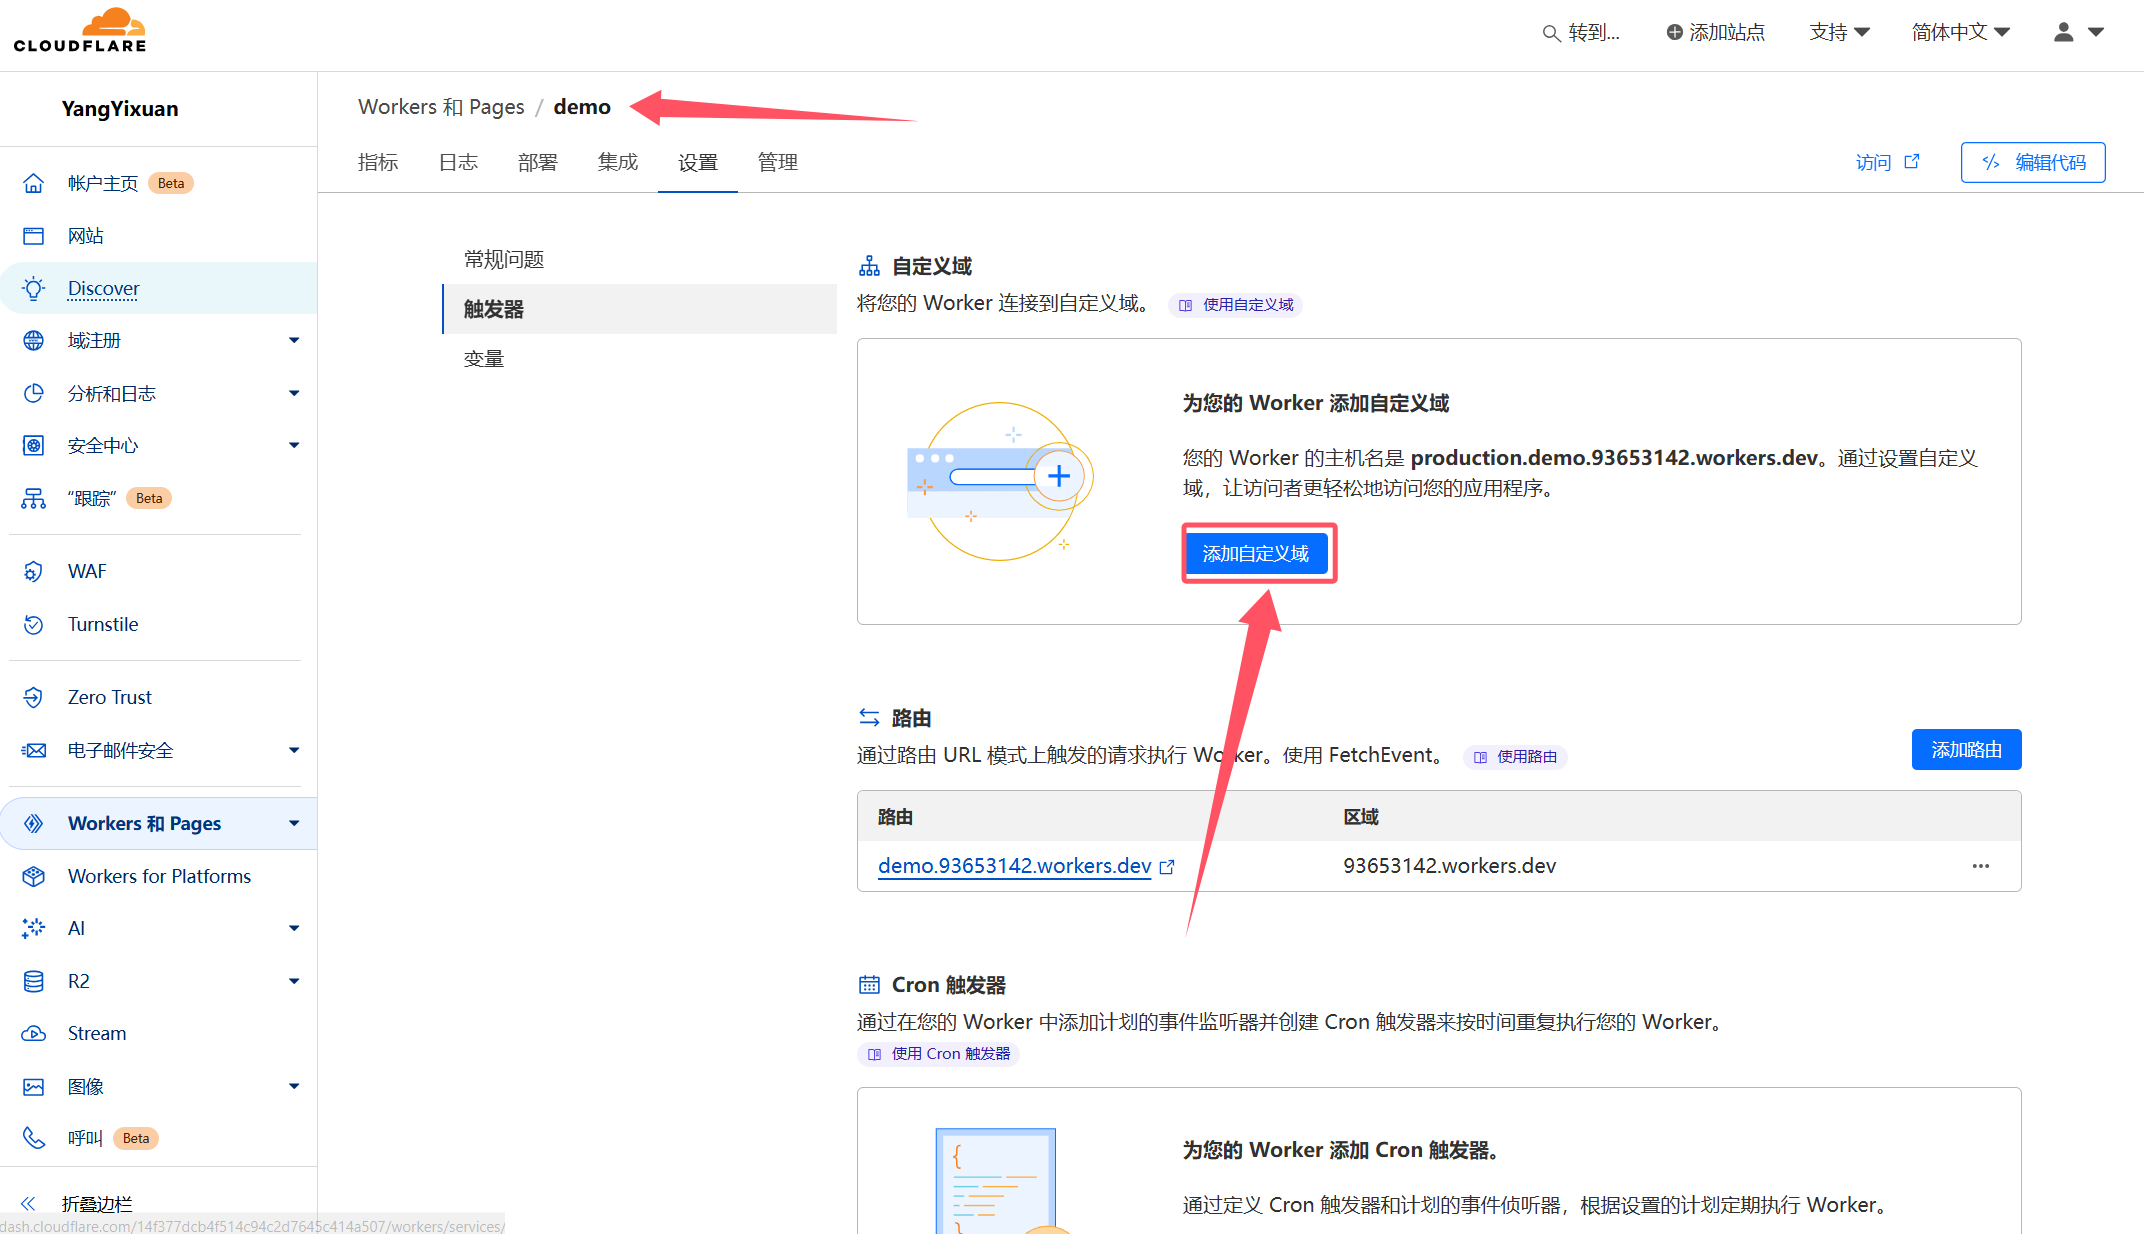Click external link icon beside demo.93653142.workers.dev
The image size is (2144, 1234).
tap(1167, 867)
